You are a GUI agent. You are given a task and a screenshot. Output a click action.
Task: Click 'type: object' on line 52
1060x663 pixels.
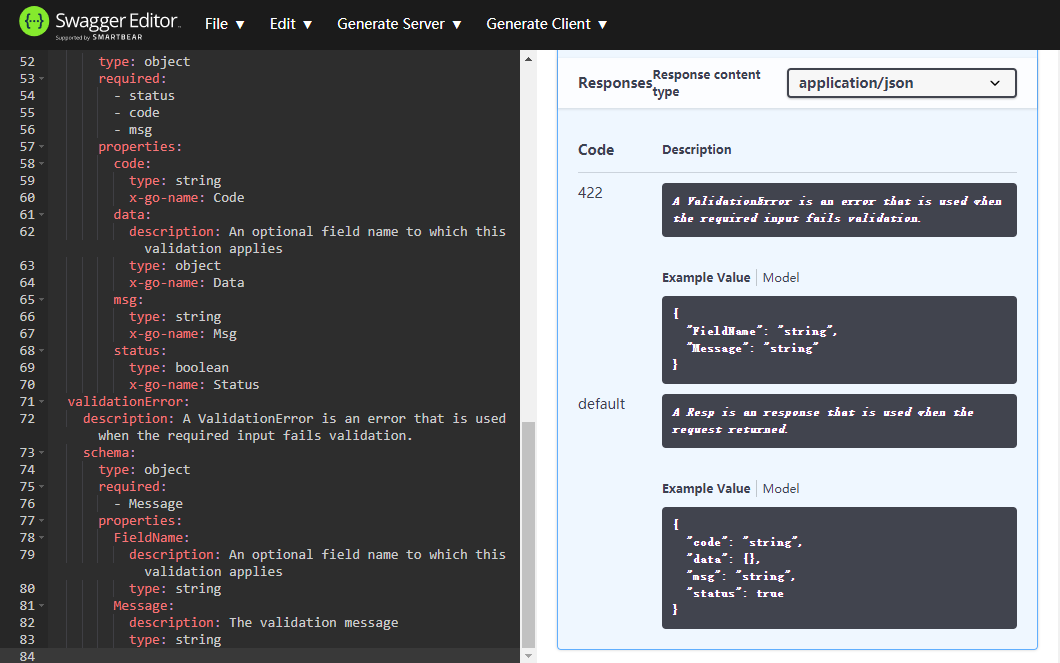tap(144, 62)
